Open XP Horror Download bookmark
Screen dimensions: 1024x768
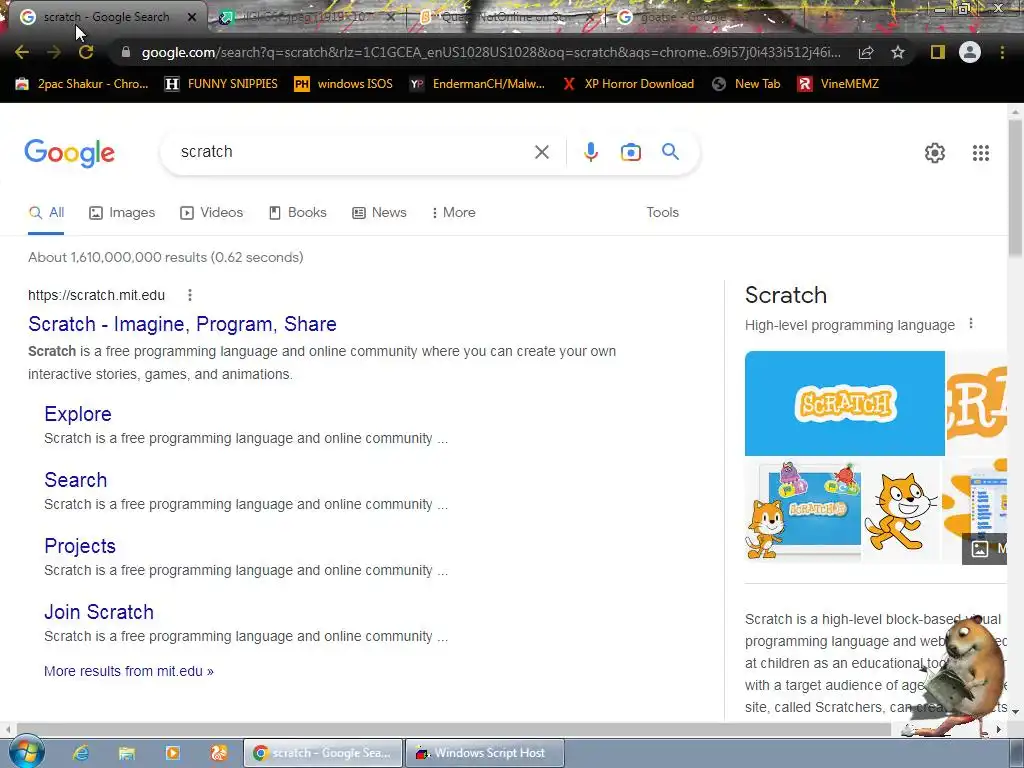628,84
